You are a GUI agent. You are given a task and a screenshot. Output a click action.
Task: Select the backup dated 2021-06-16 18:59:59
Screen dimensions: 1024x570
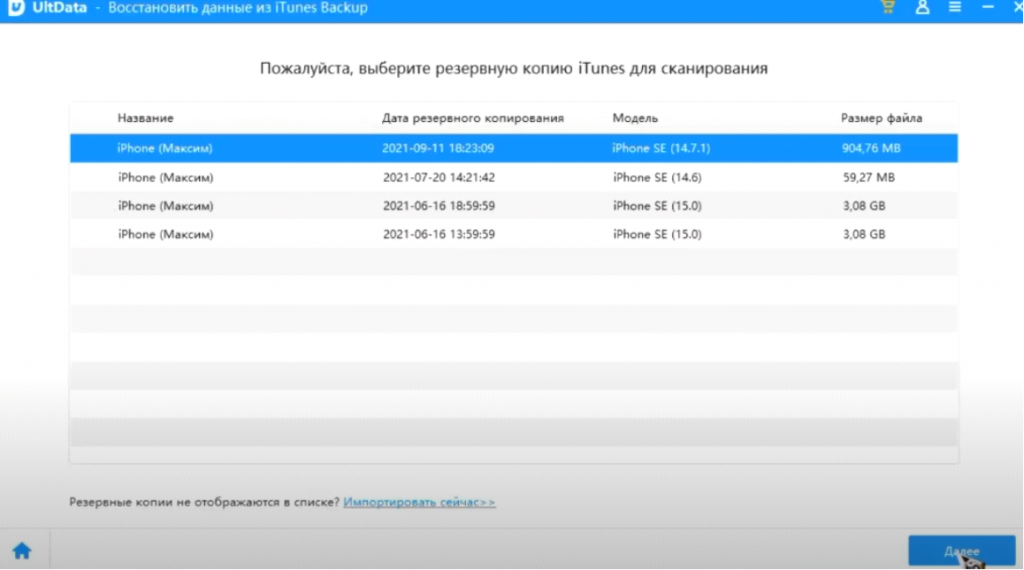514,206
